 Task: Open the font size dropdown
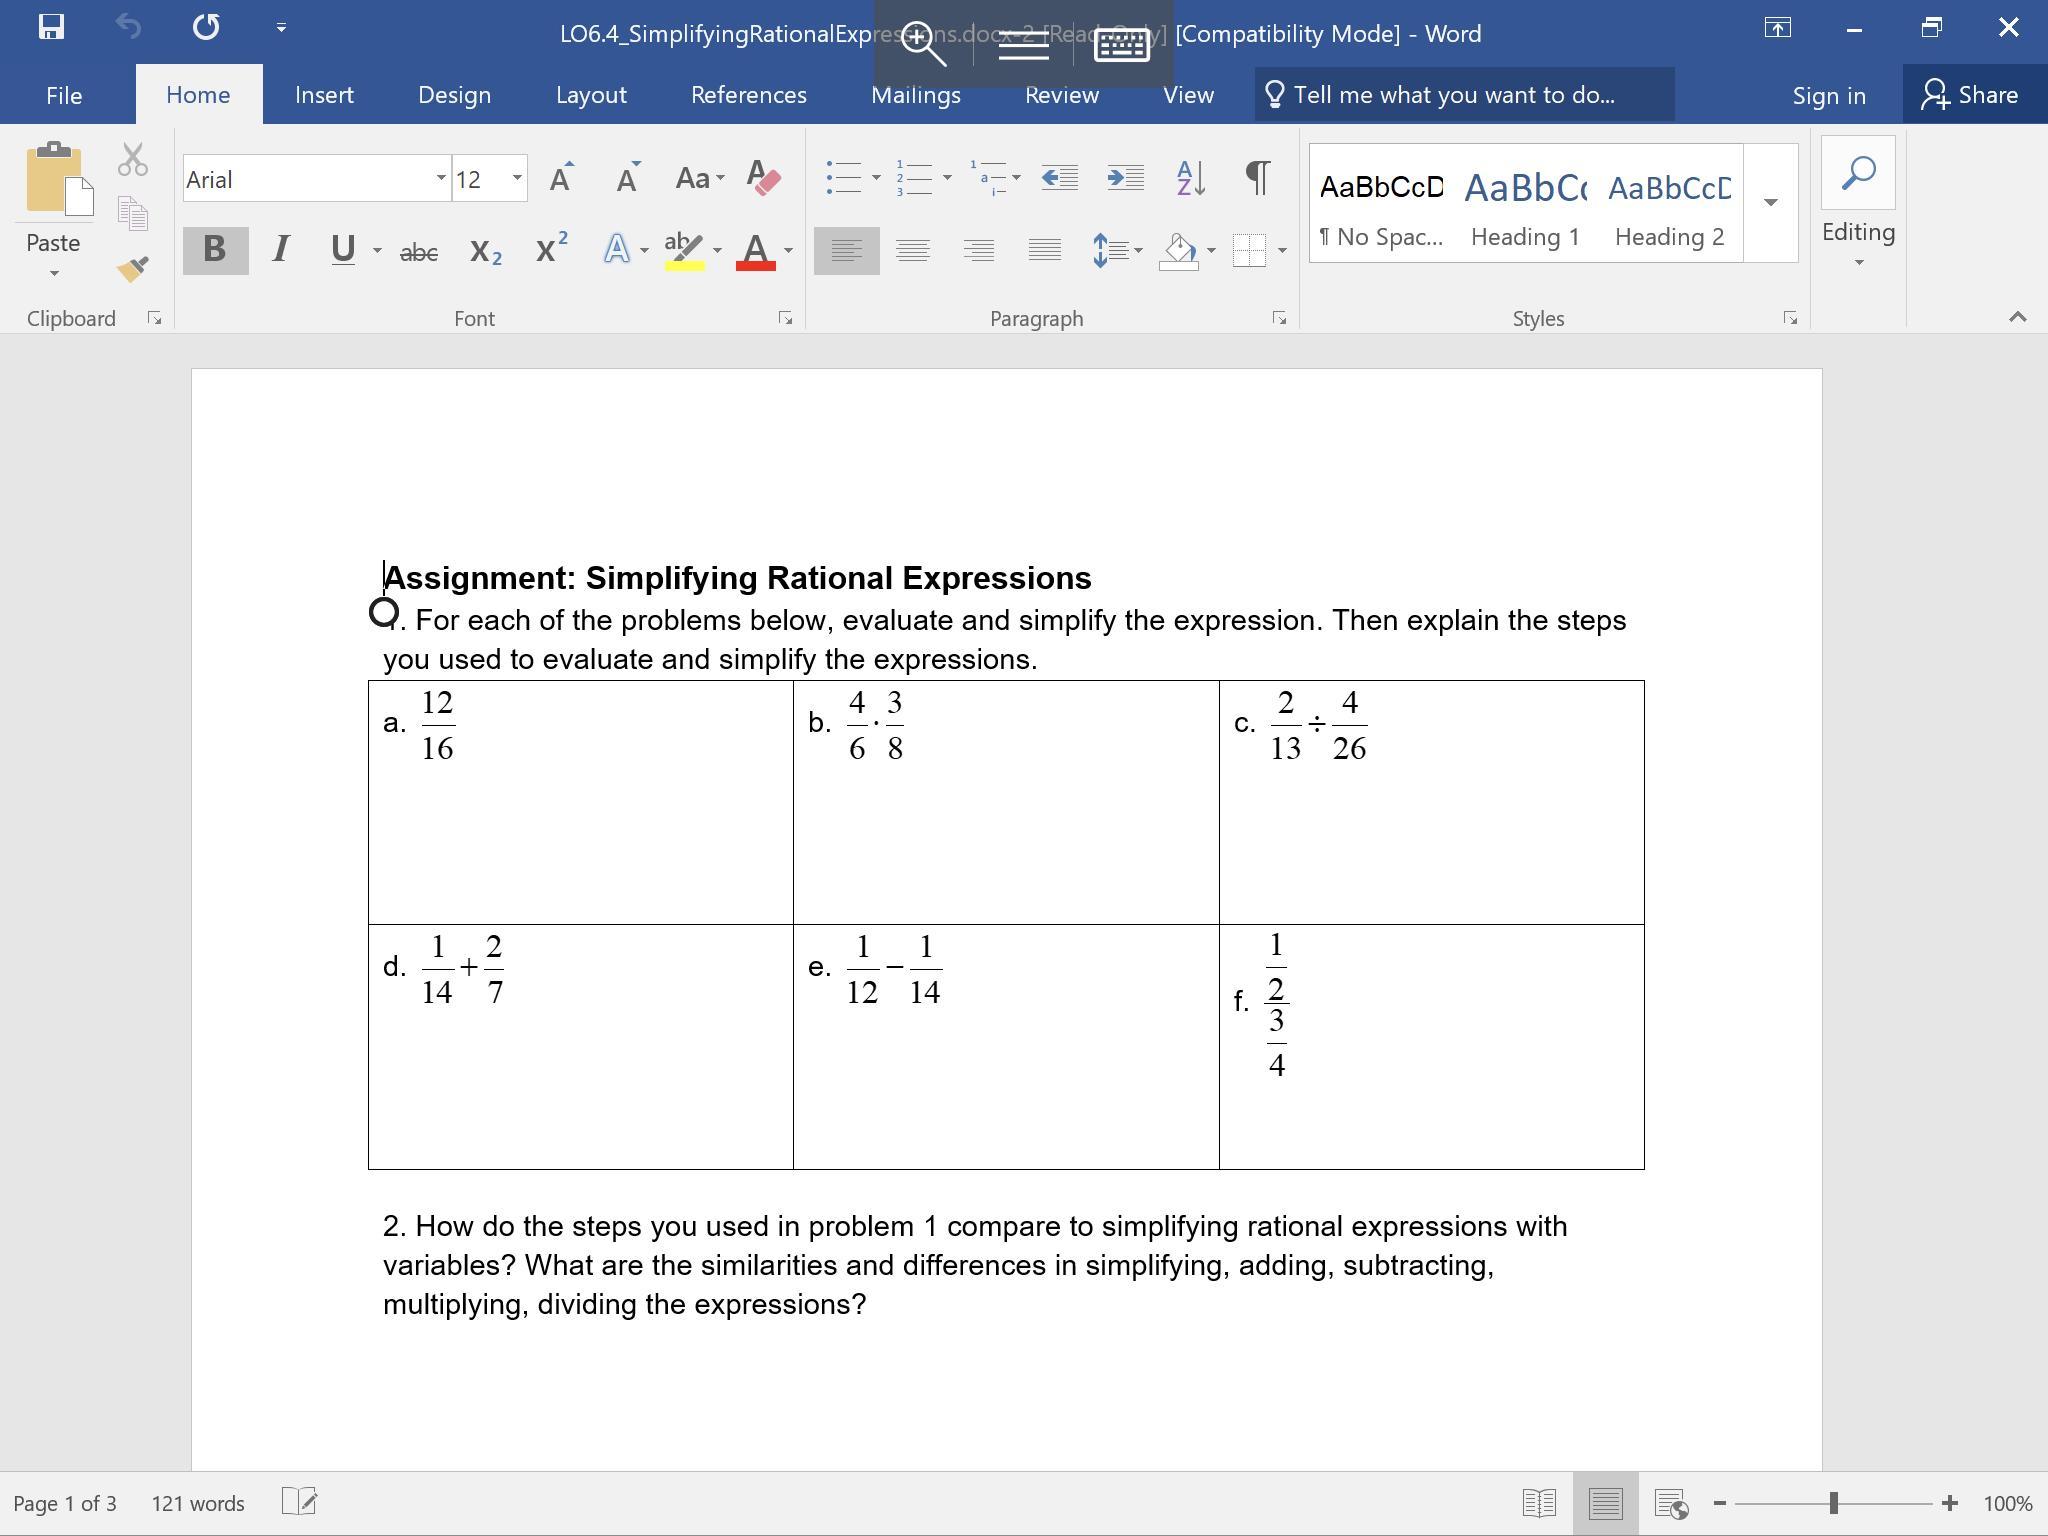point(516,179)
